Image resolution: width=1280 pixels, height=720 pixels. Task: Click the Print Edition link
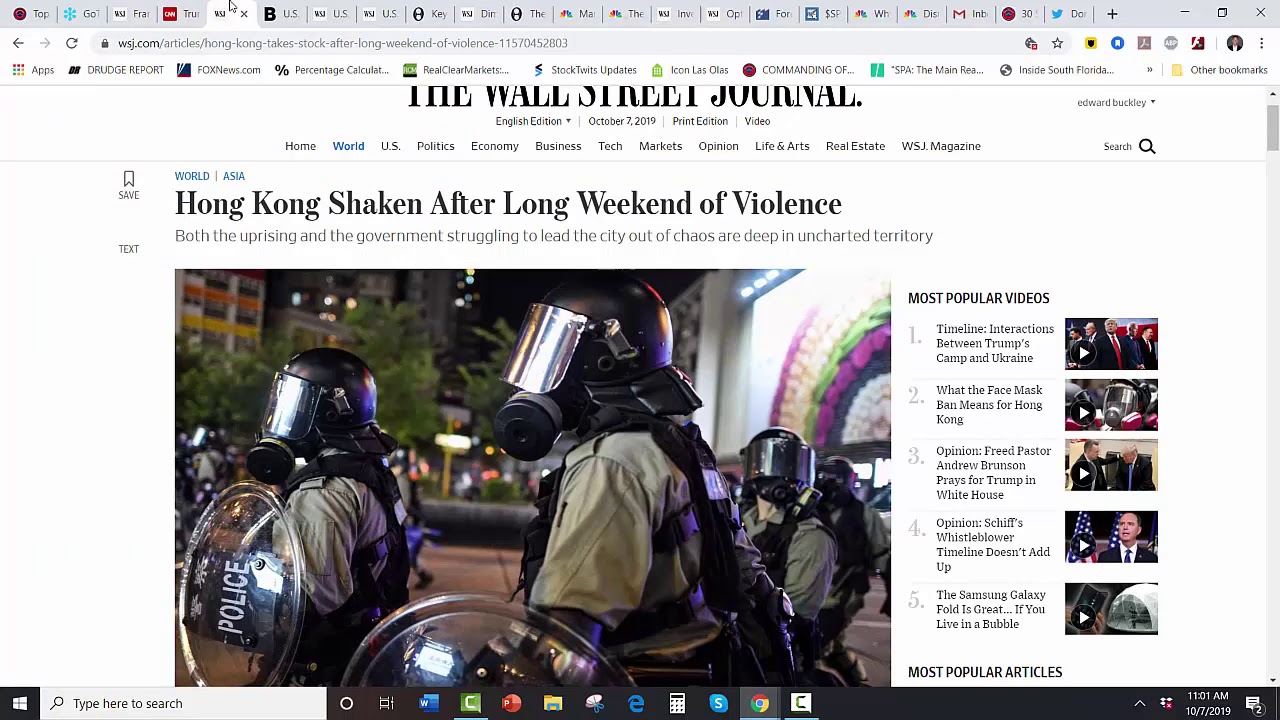(700, 121)
